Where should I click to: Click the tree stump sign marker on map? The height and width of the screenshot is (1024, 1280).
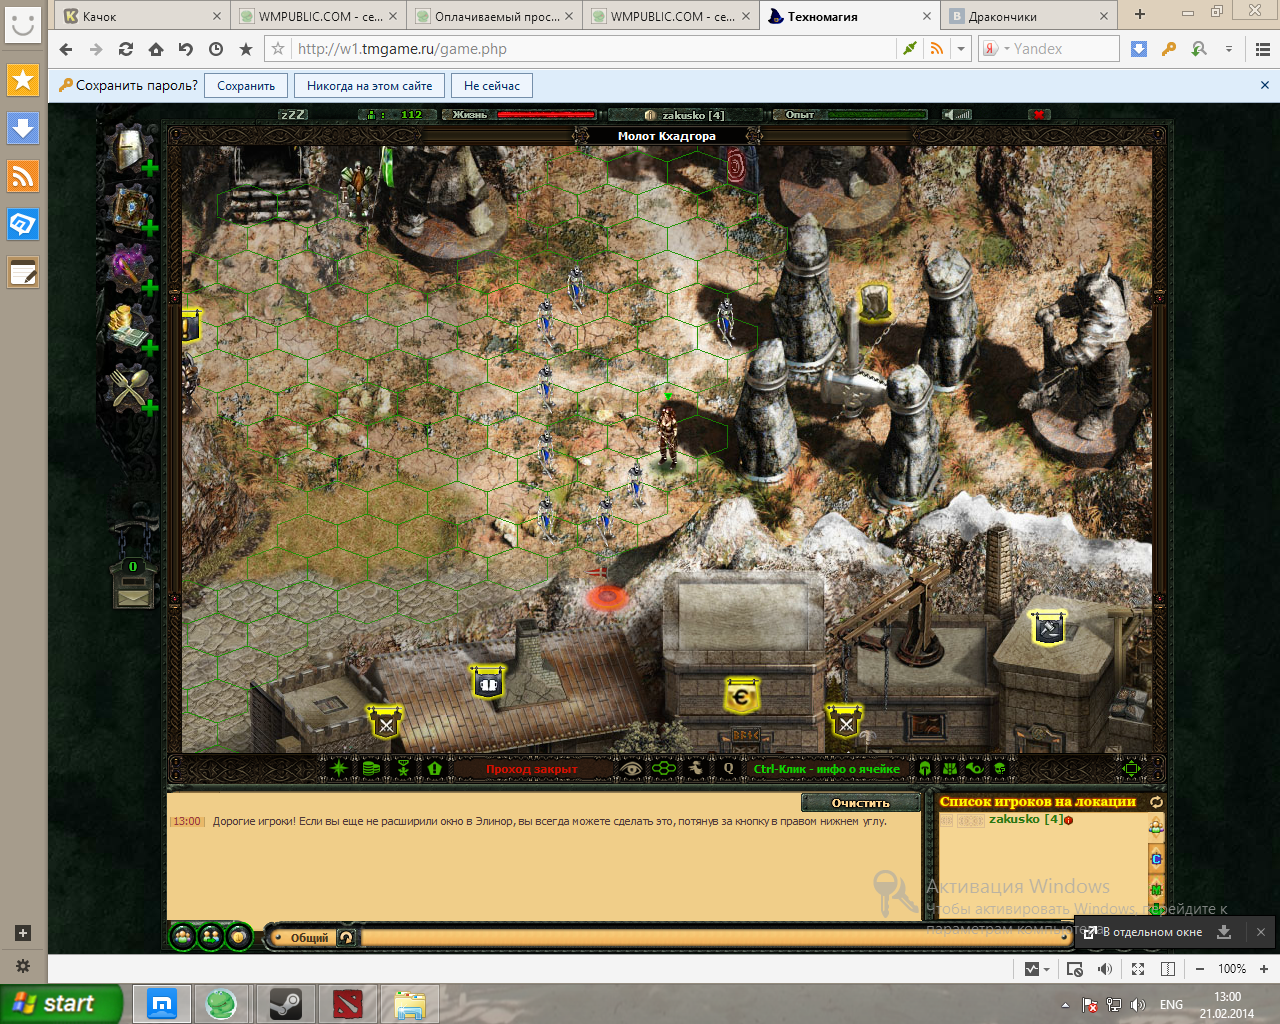pos(875,300)
